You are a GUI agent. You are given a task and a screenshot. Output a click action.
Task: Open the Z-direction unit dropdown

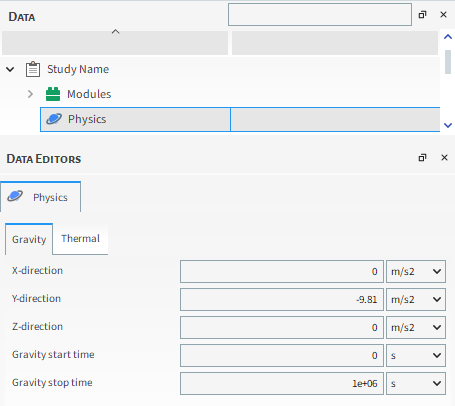click(416, 328)
